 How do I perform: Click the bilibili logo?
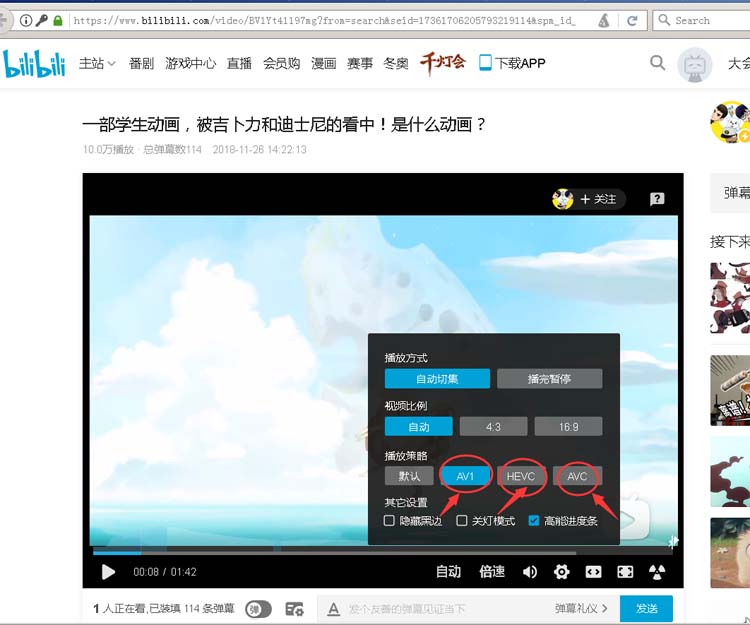pyautogui.click(x=34, y=64)
